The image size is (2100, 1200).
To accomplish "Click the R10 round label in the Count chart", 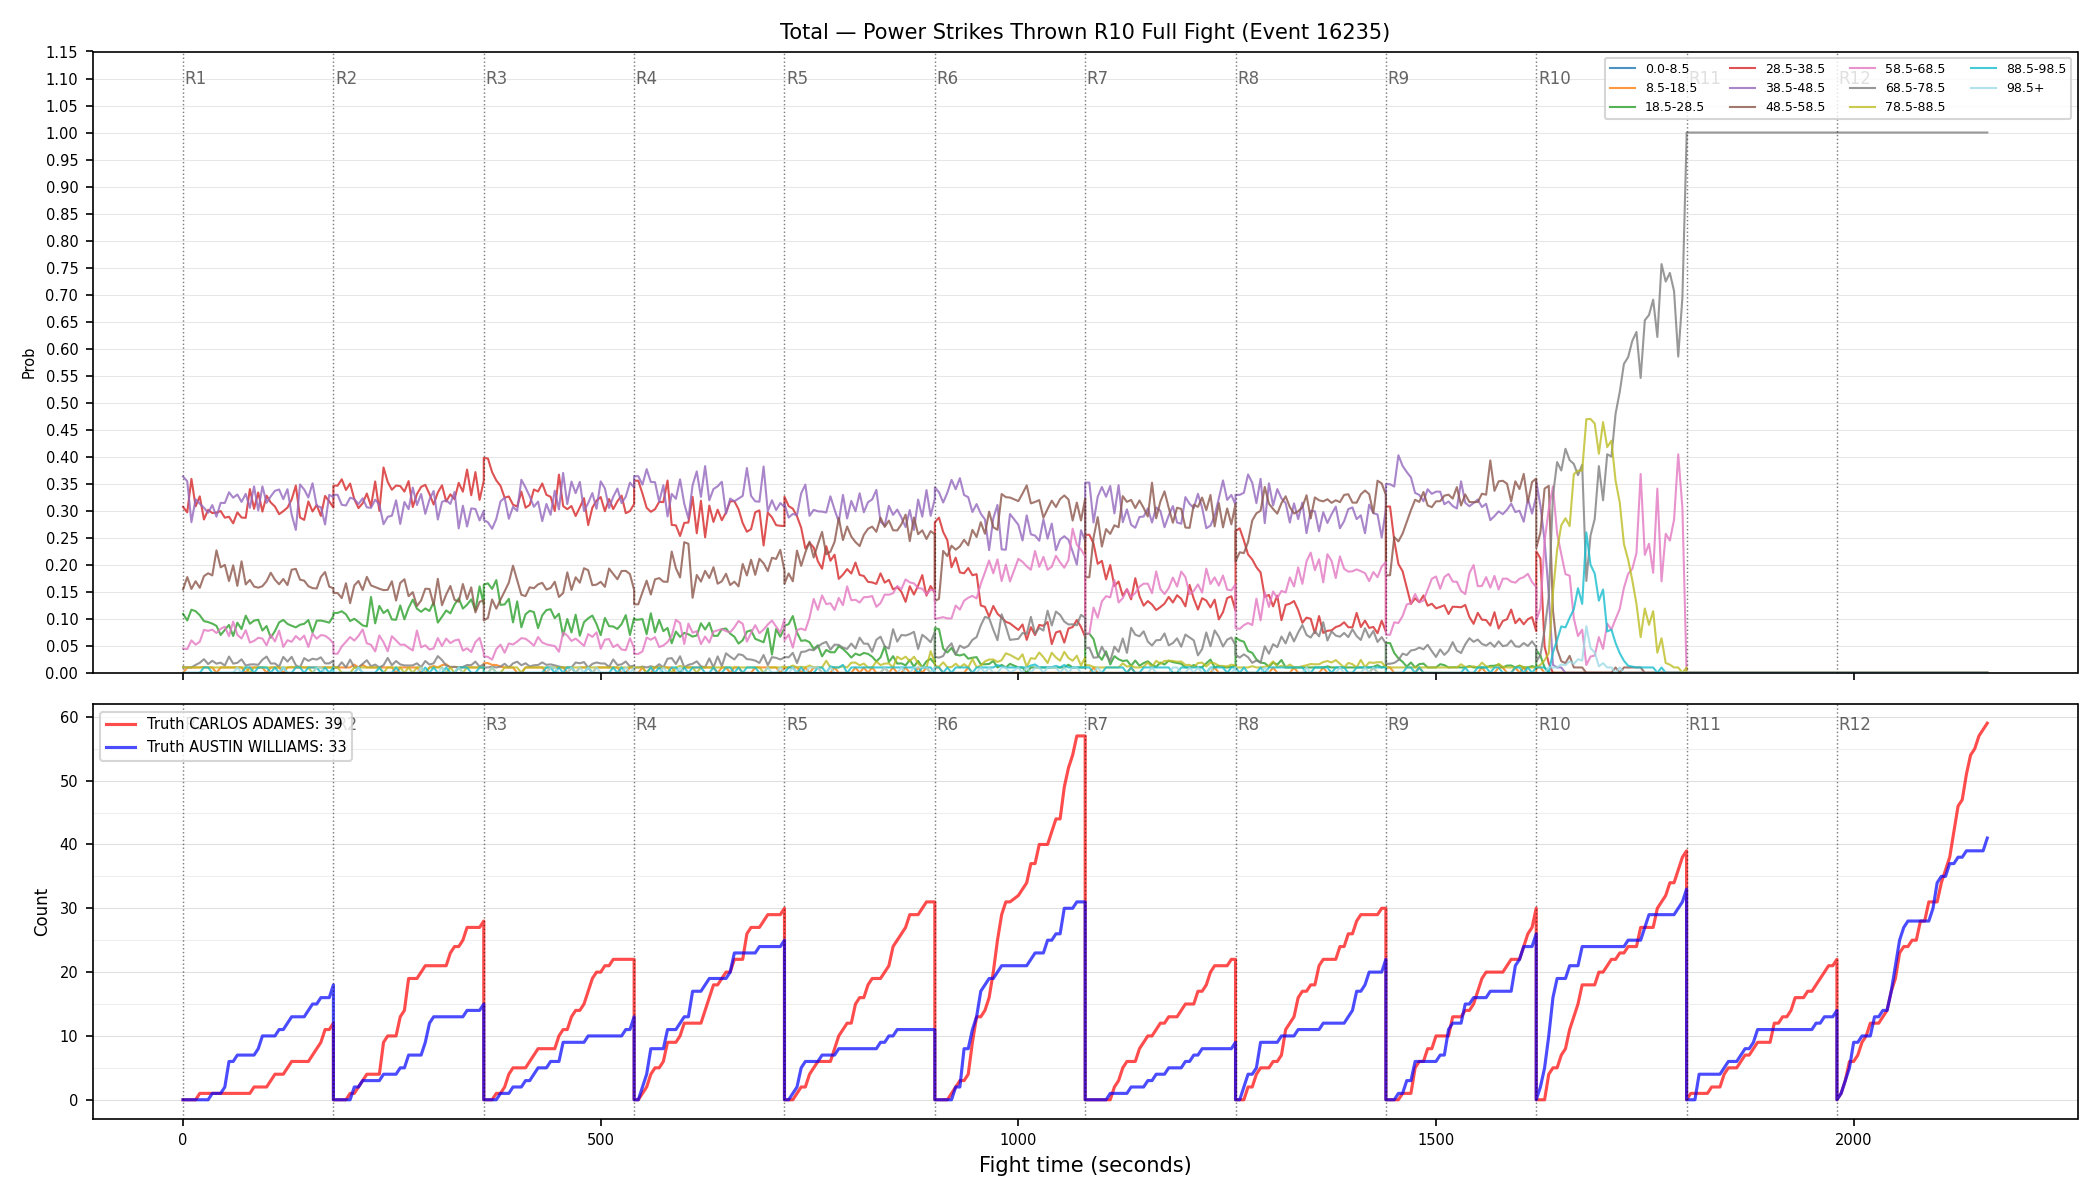I will [x=1555, y=724].
